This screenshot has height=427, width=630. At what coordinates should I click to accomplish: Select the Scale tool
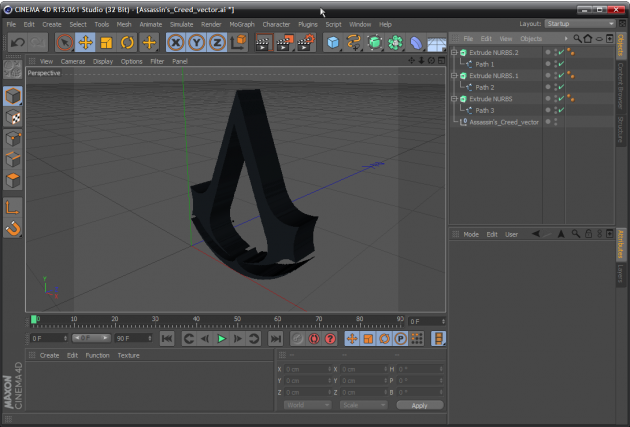coord(107,42)
